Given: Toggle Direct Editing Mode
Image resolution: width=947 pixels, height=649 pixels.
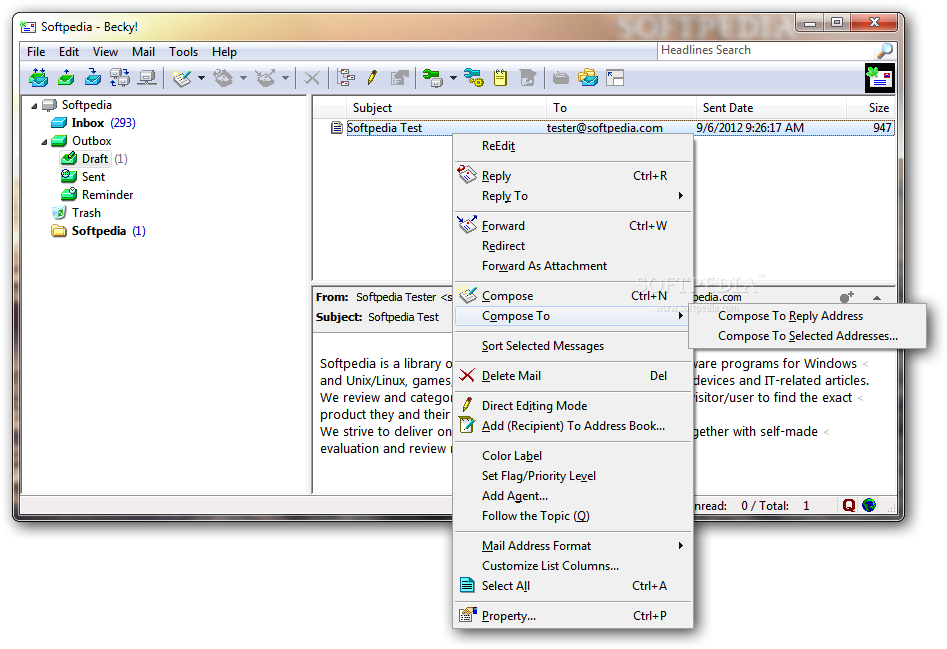Looking at the screenshot, I should 572,406.
